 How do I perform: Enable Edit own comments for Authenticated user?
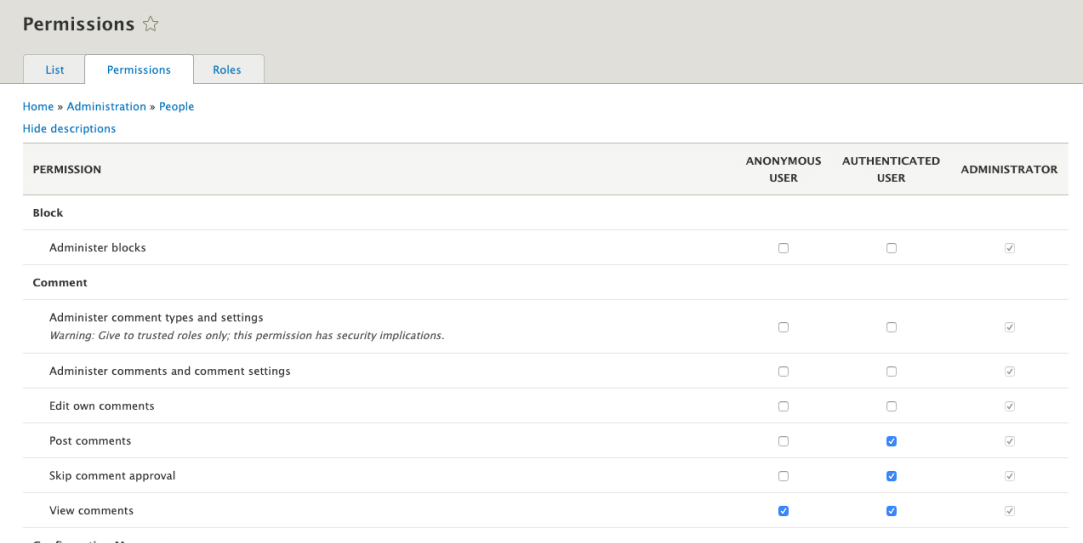(x=891, y=406)
